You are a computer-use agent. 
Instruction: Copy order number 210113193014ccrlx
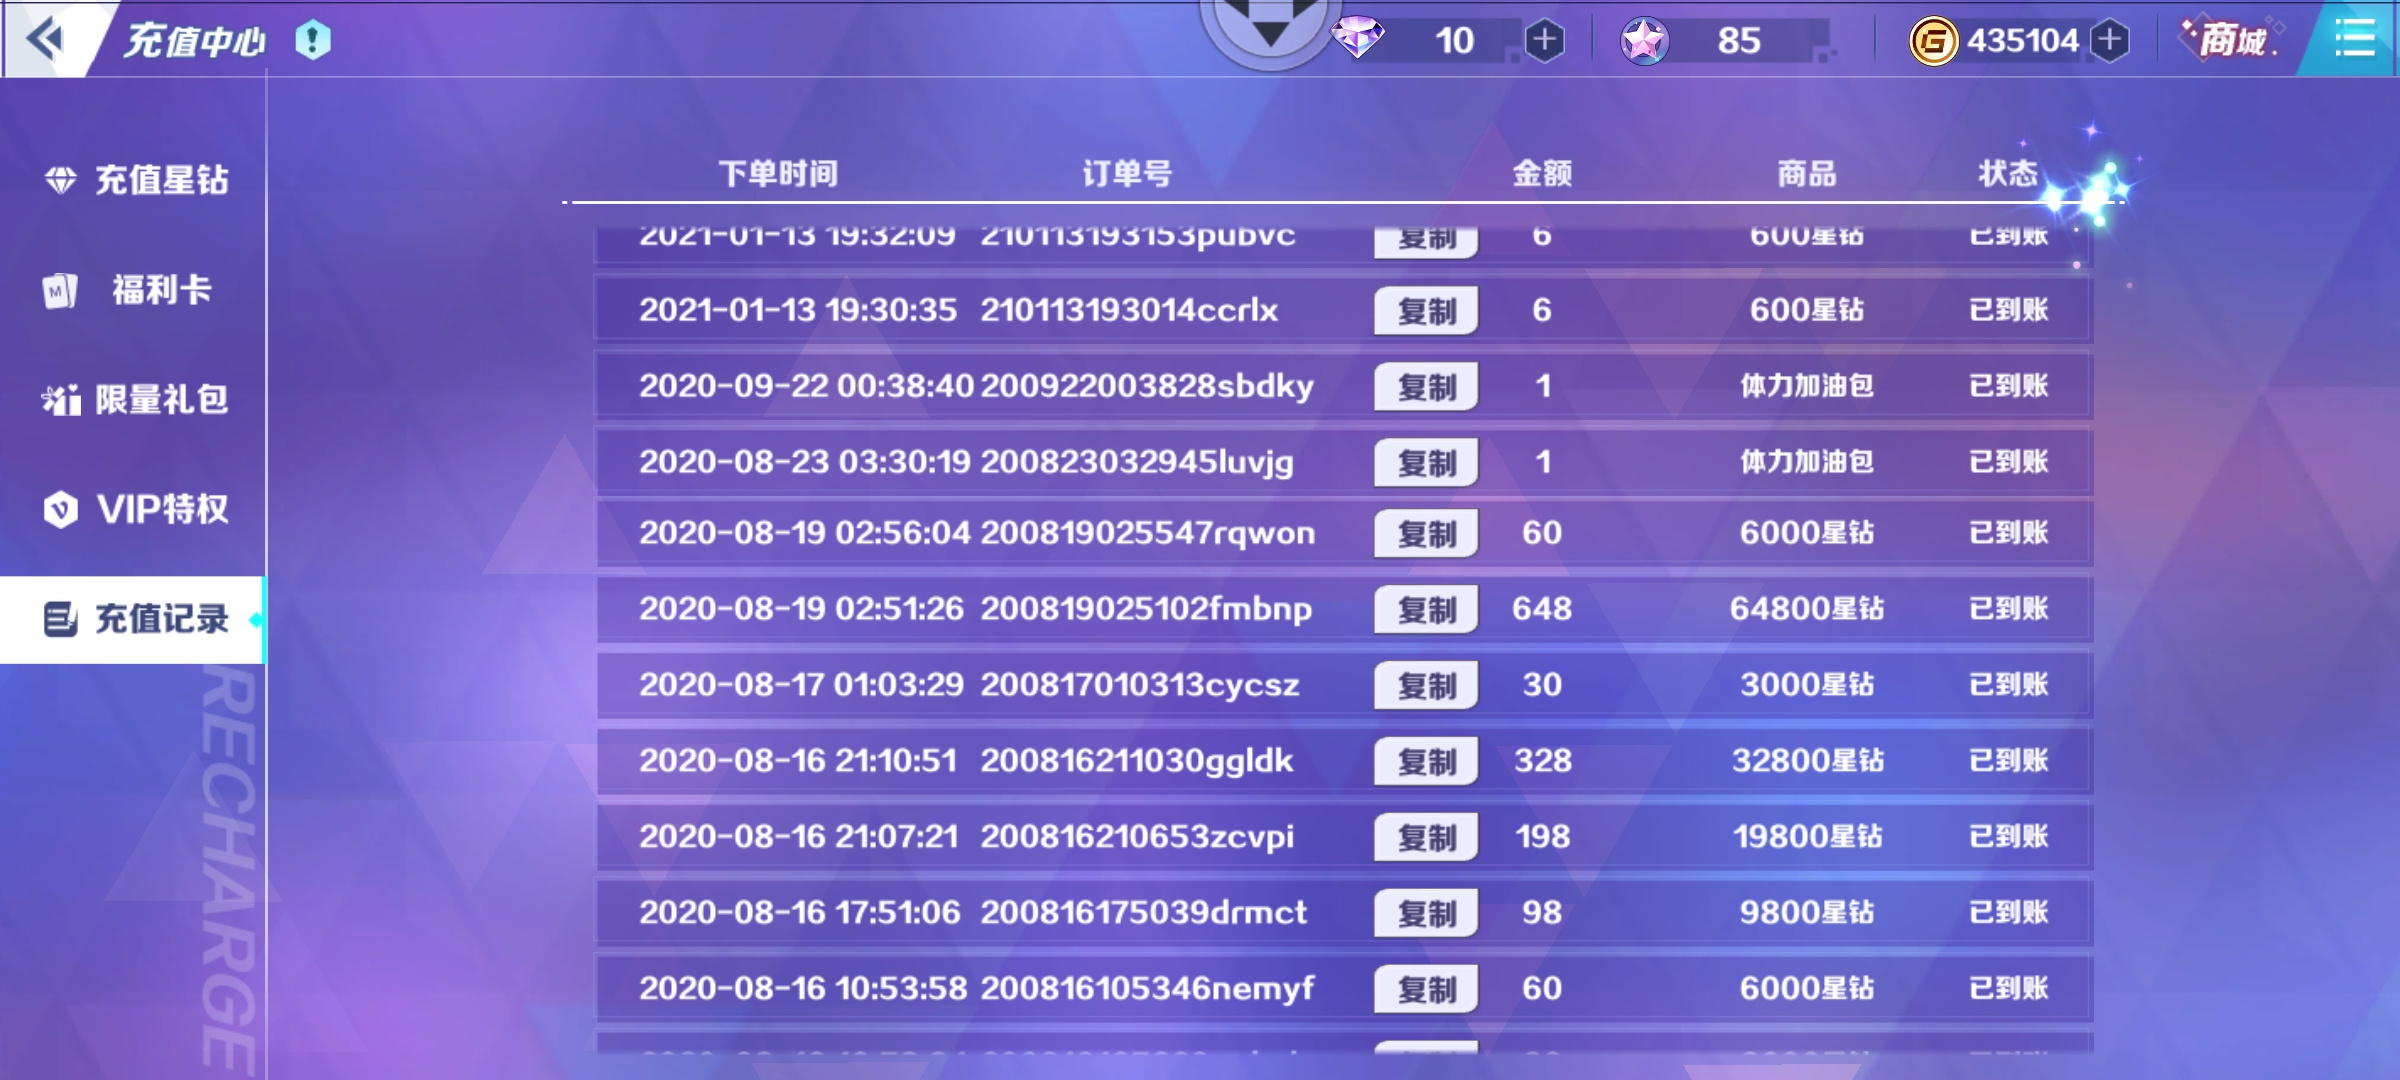[1427, 311]
